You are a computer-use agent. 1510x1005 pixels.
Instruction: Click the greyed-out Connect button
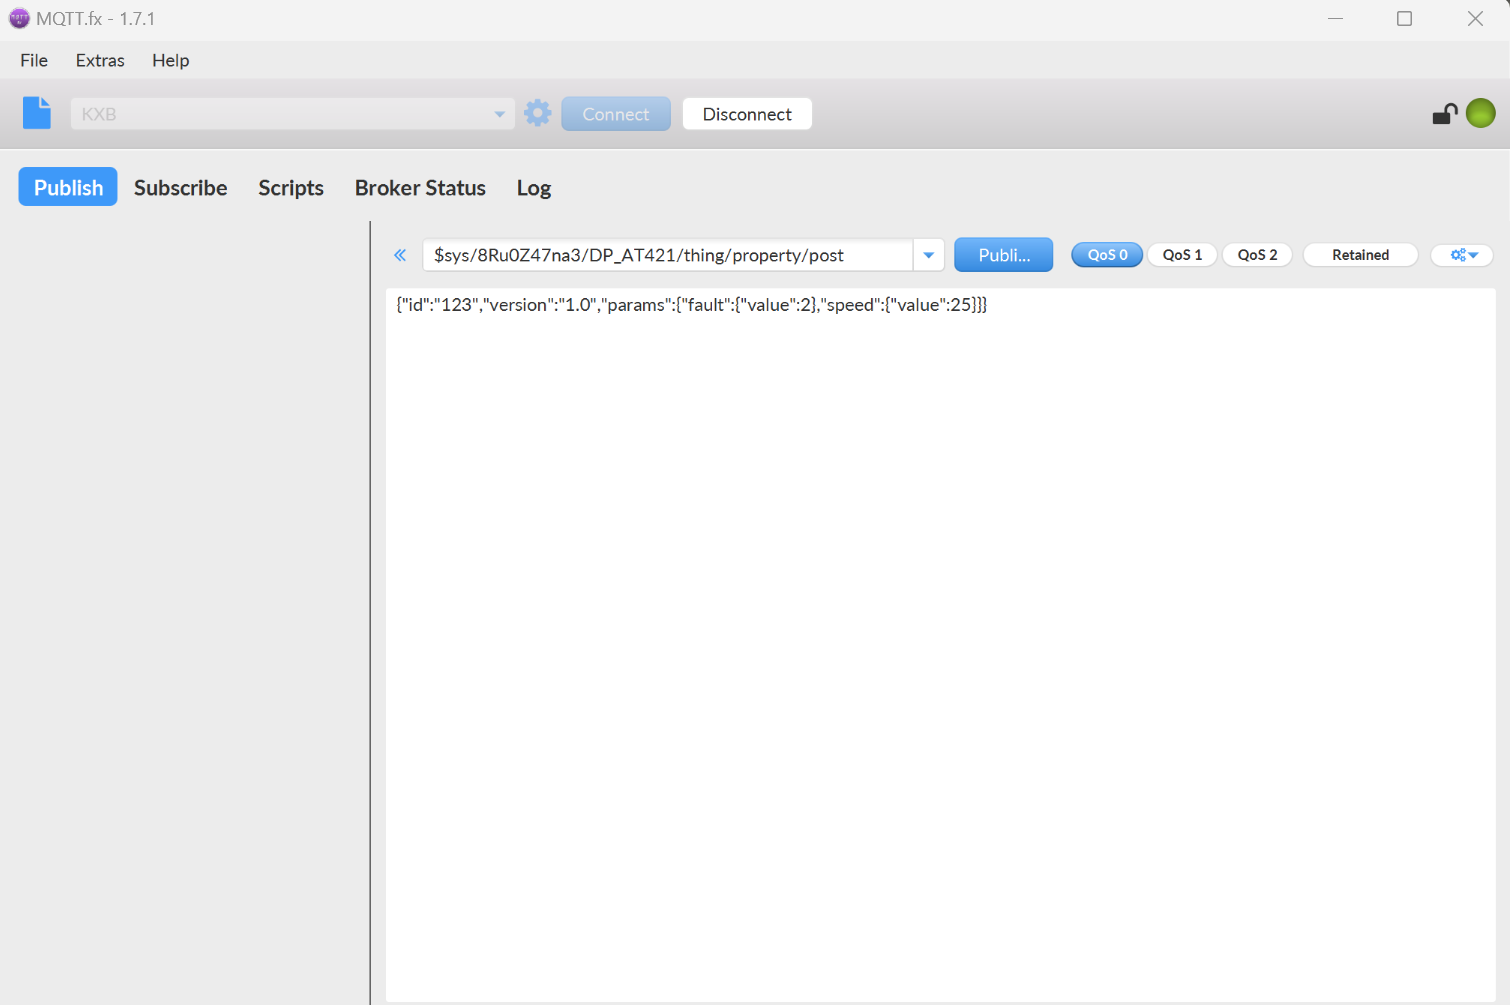pyautogui.click(x=616, y=114)
